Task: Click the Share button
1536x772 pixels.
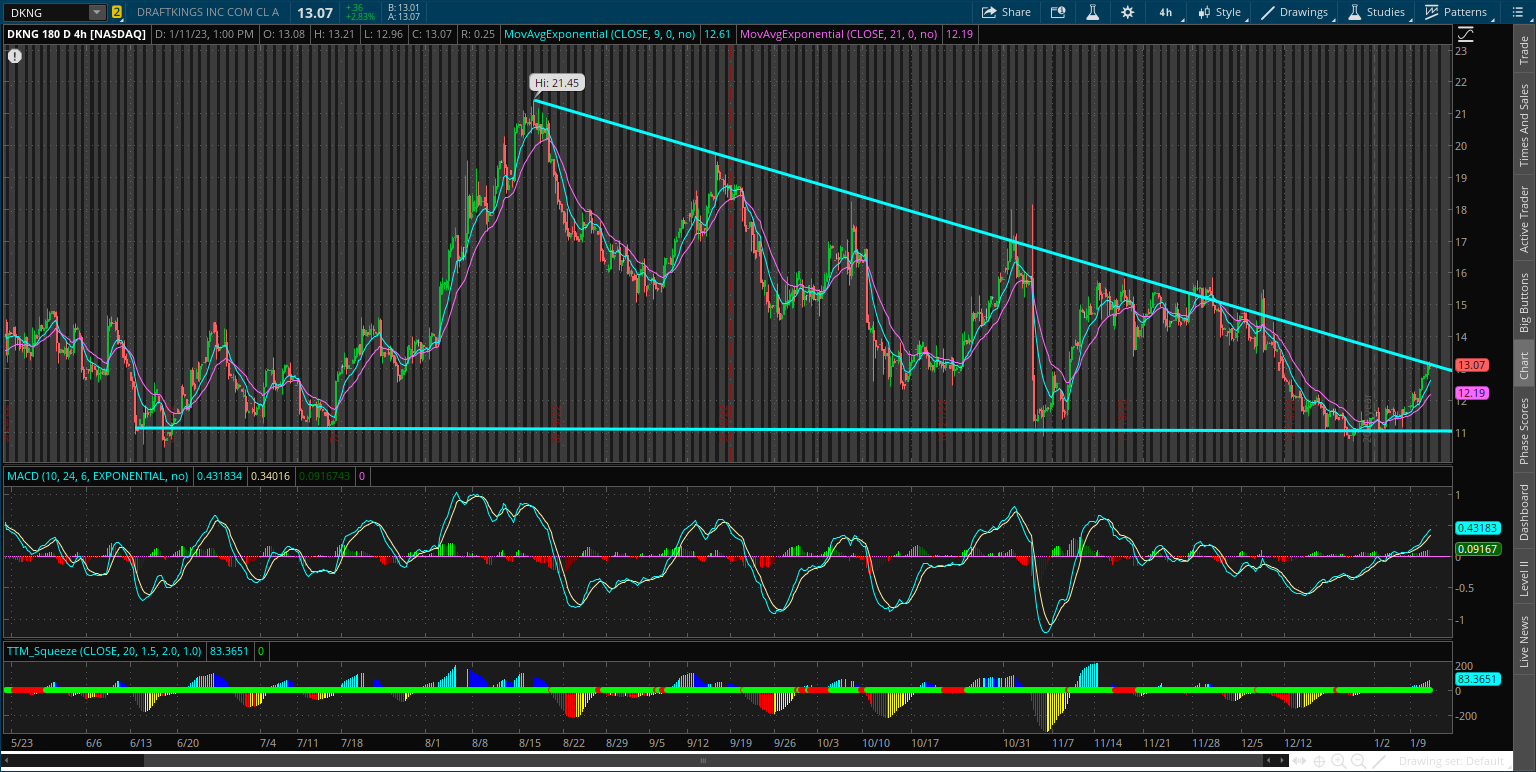Action: [x=1006, y=12]
